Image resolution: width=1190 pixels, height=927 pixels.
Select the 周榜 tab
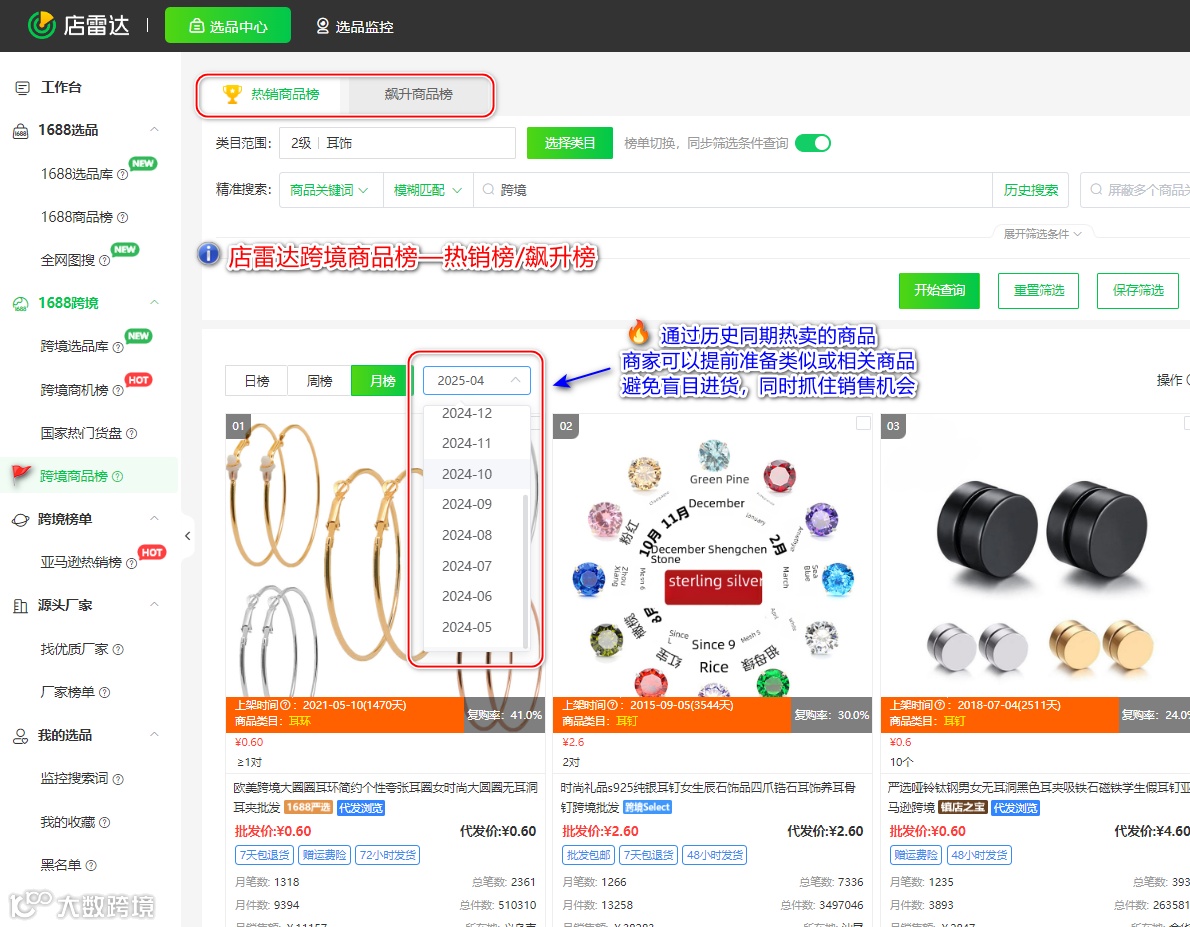pos(320,380)
